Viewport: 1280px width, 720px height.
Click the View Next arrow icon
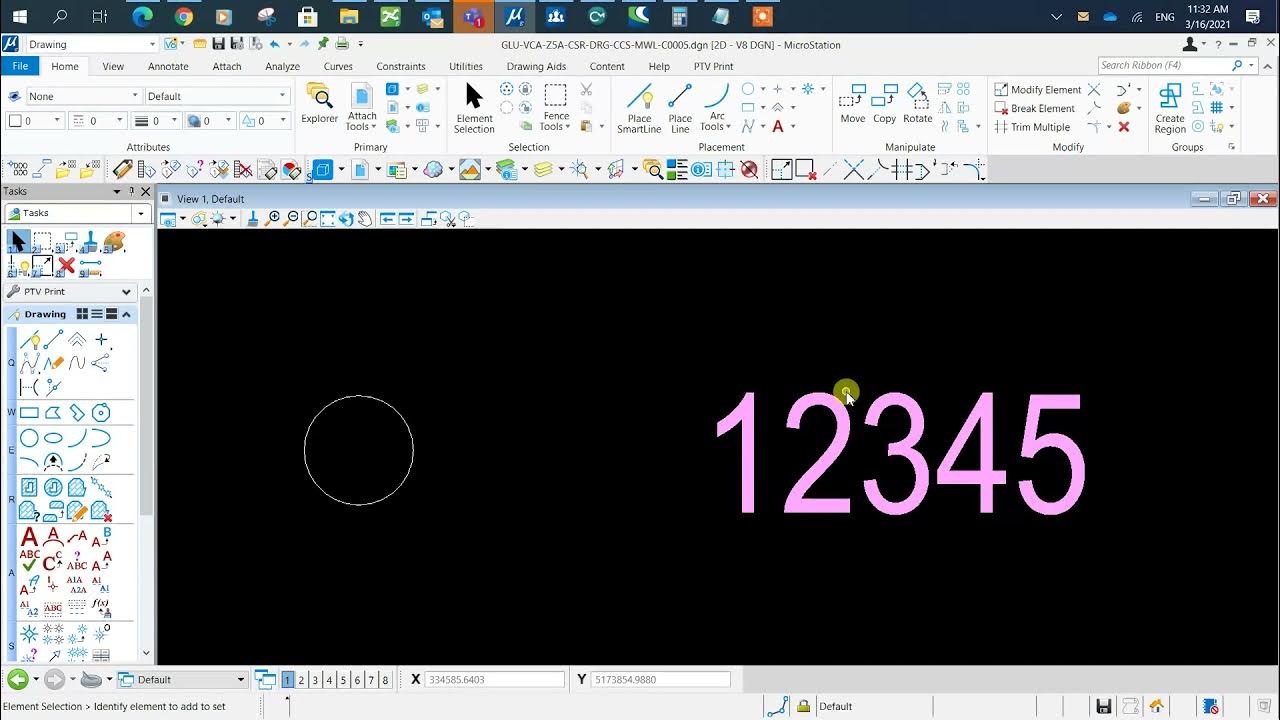click(x=406, y=218)
